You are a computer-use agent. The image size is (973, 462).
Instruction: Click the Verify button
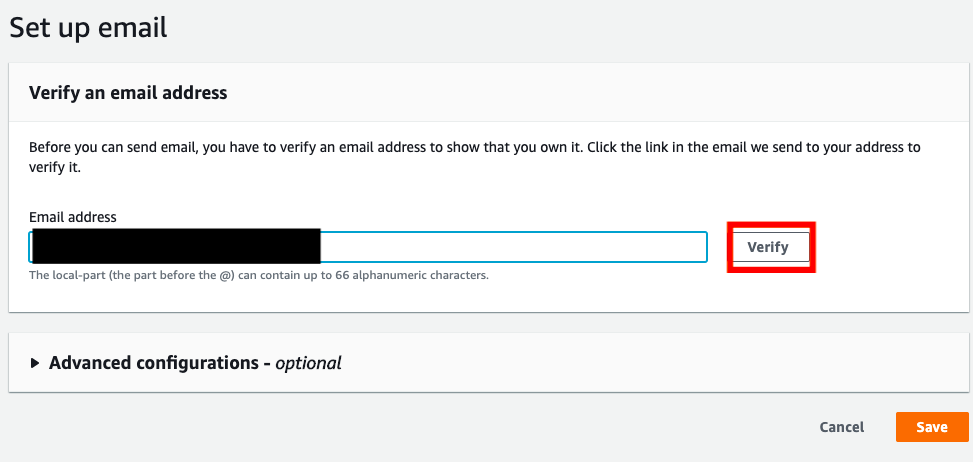click(768, 247)
